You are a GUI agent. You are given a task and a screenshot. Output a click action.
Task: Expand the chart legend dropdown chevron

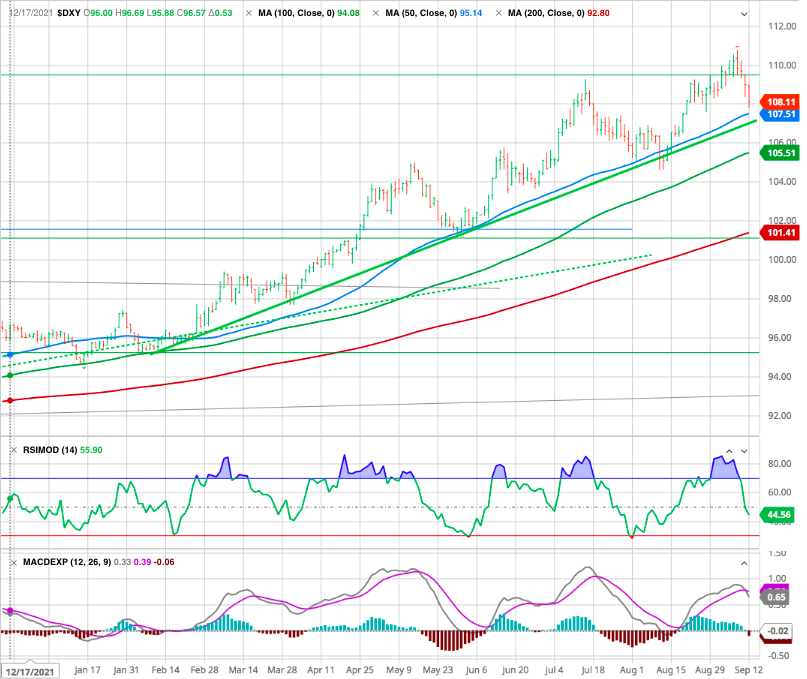tap(743, 14)
